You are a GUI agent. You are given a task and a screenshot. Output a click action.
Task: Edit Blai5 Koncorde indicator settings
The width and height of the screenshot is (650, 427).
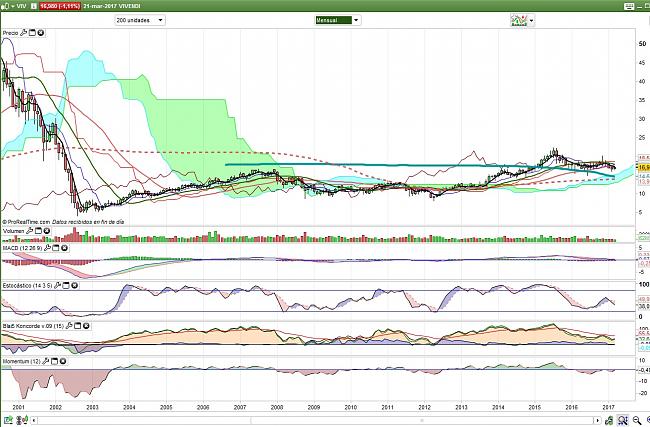coord(69,325)
